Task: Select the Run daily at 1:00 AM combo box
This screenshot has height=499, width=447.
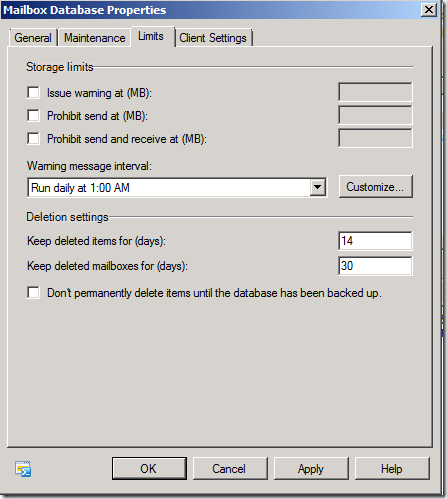Action: (x=177, y=188)
